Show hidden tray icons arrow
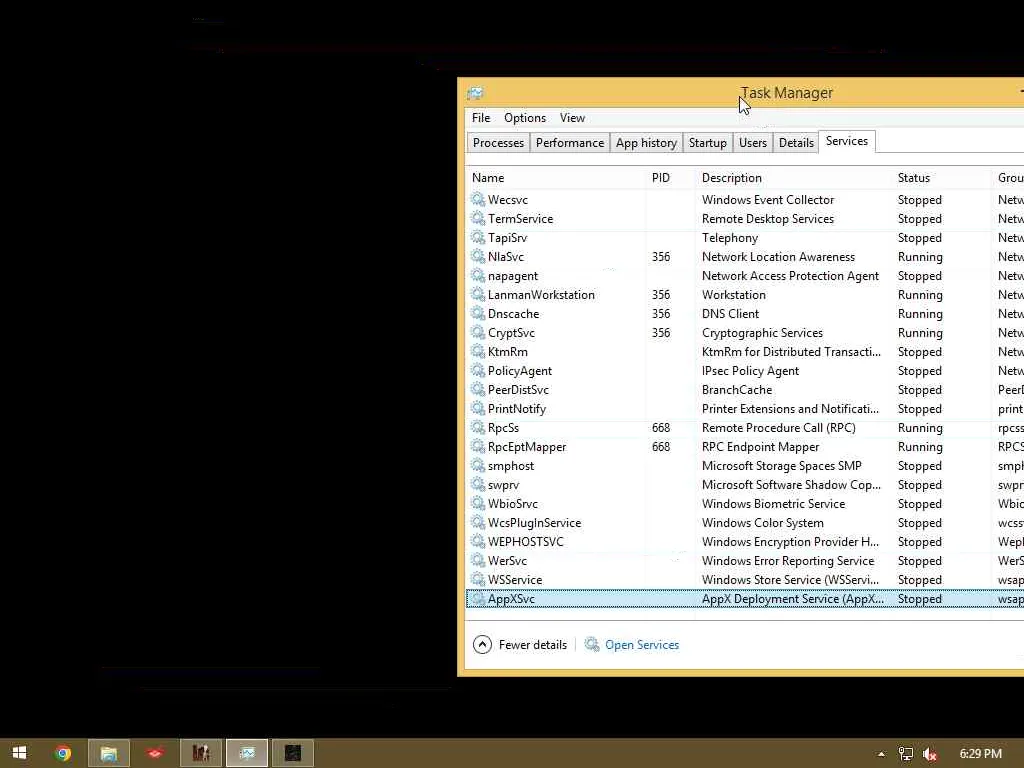 881,754
